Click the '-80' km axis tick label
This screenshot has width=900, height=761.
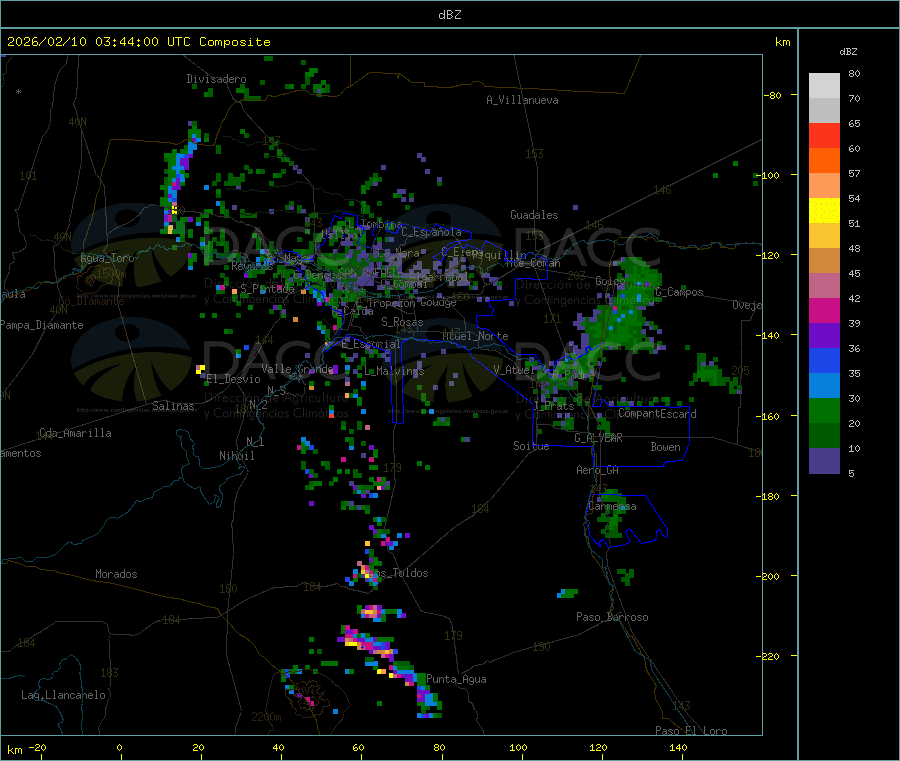[773, 95]
